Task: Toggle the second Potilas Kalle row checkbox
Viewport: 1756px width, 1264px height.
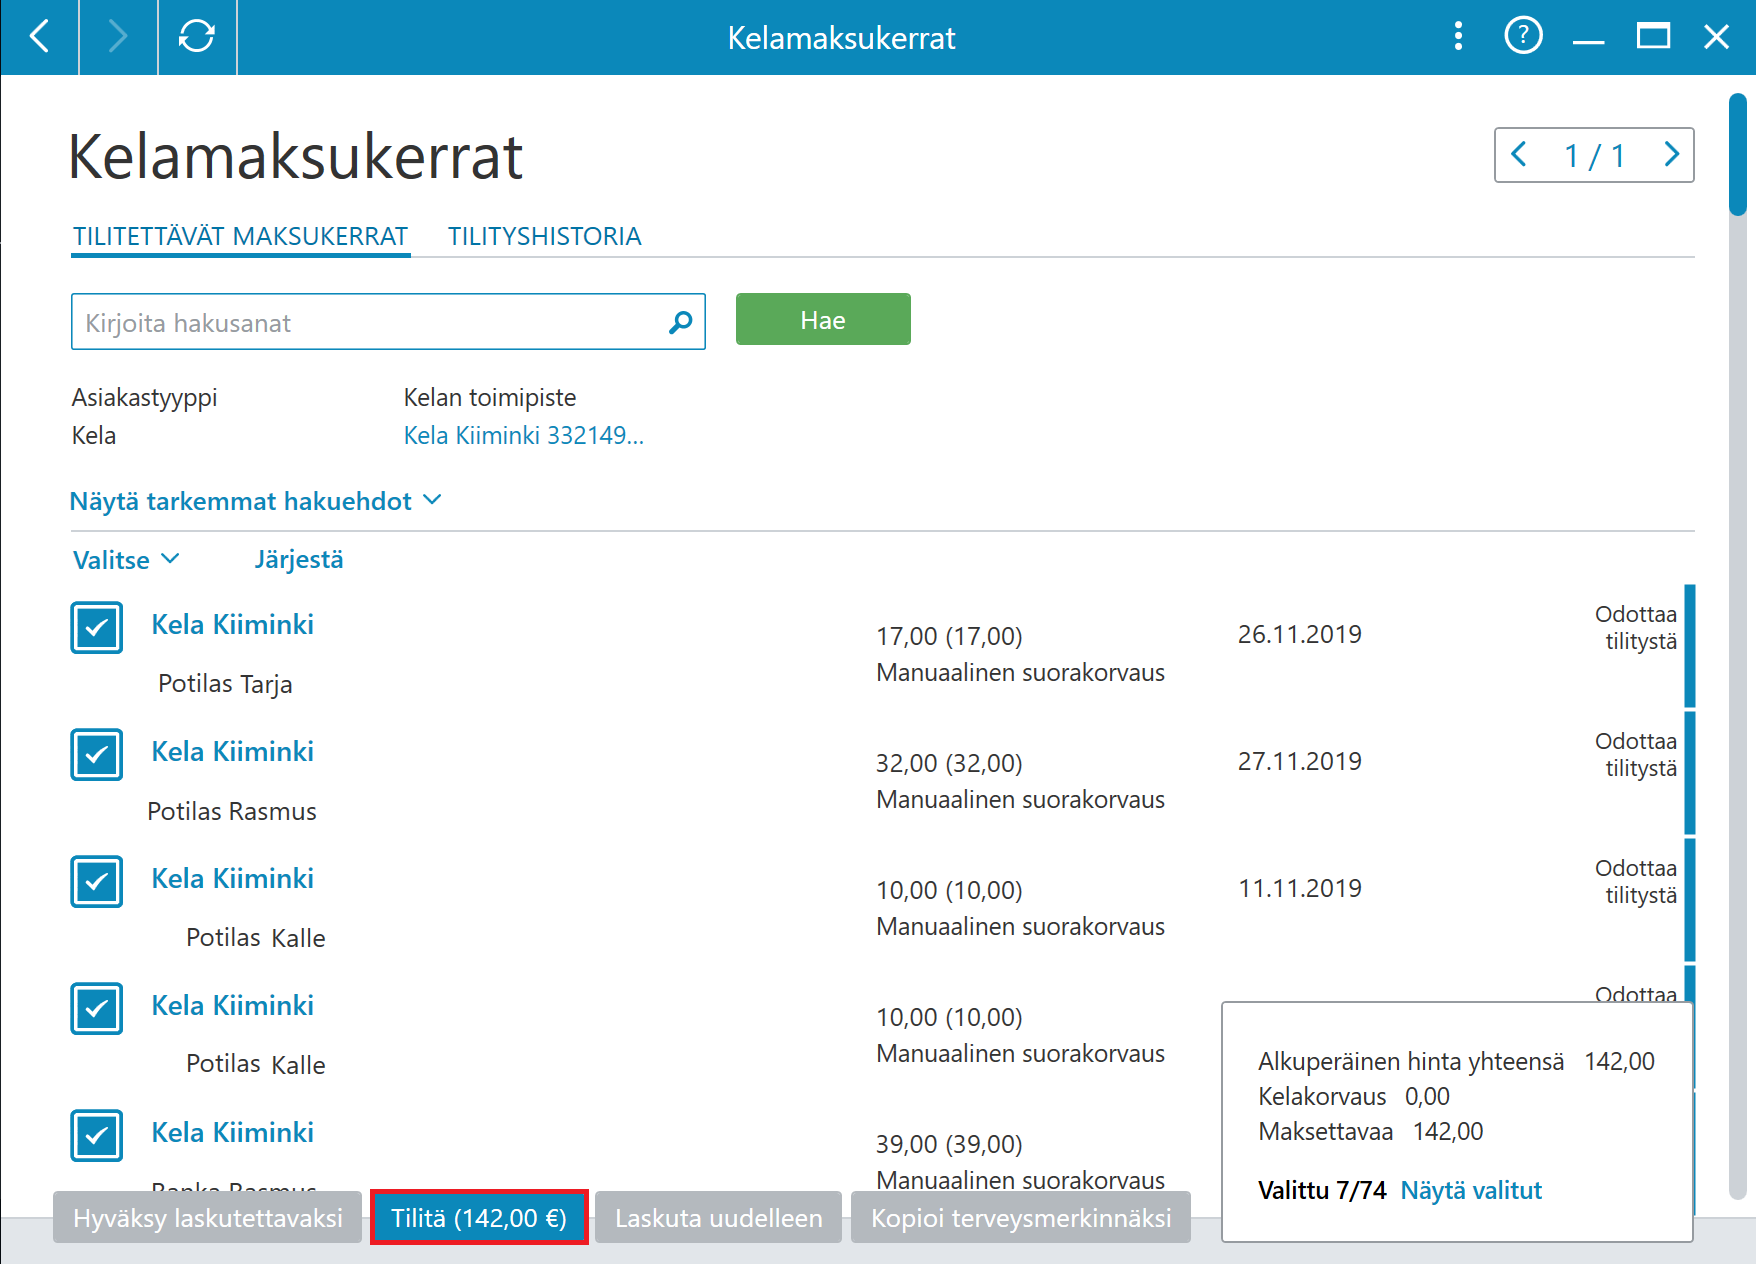Action: coord(97,1008)
